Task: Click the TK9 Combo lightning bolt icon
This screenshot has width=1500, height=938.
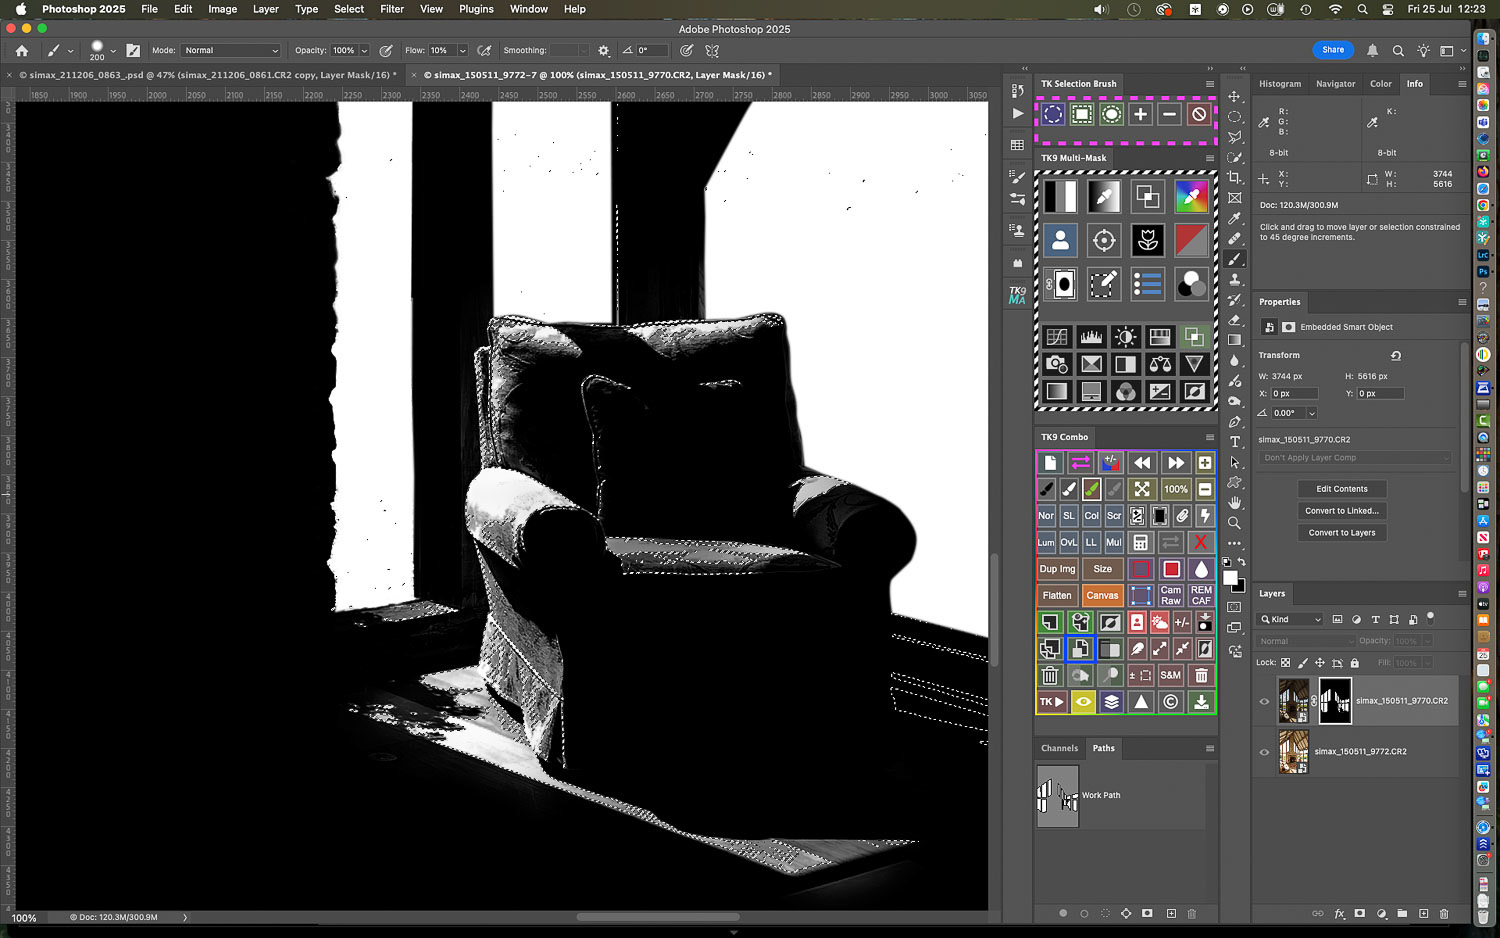Action: (x=1205, y=516)
